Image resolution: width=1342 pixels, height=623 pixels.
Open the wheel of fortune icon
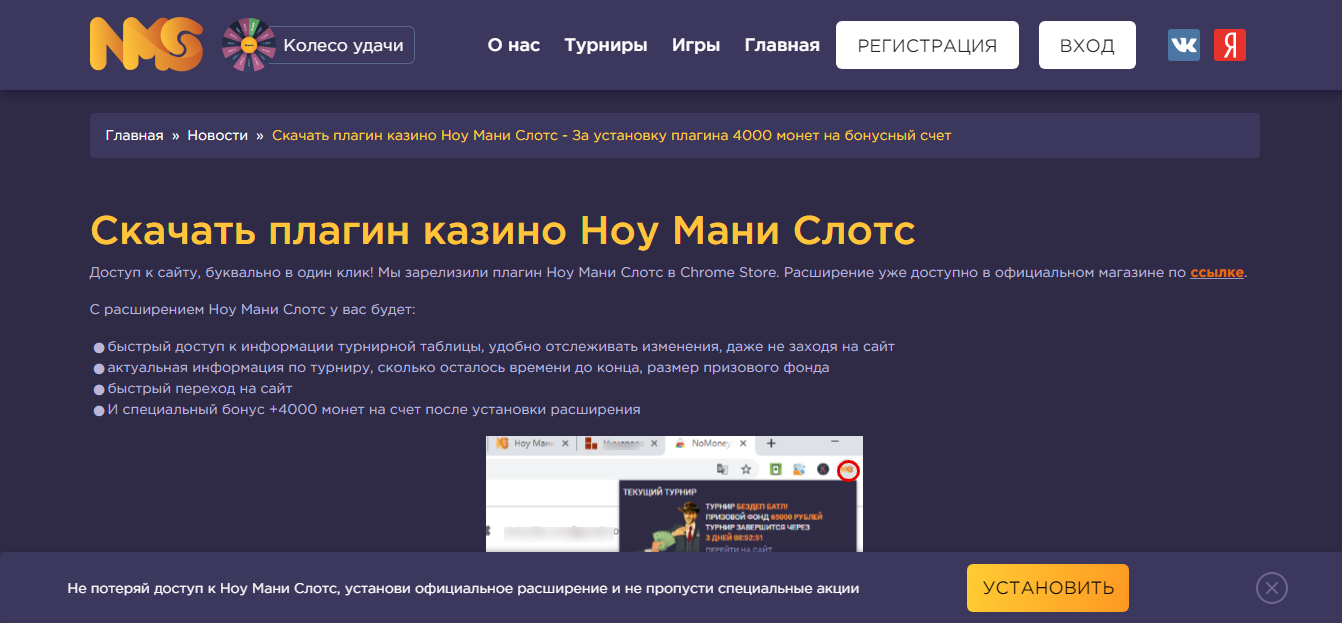[x=249, y=45]
